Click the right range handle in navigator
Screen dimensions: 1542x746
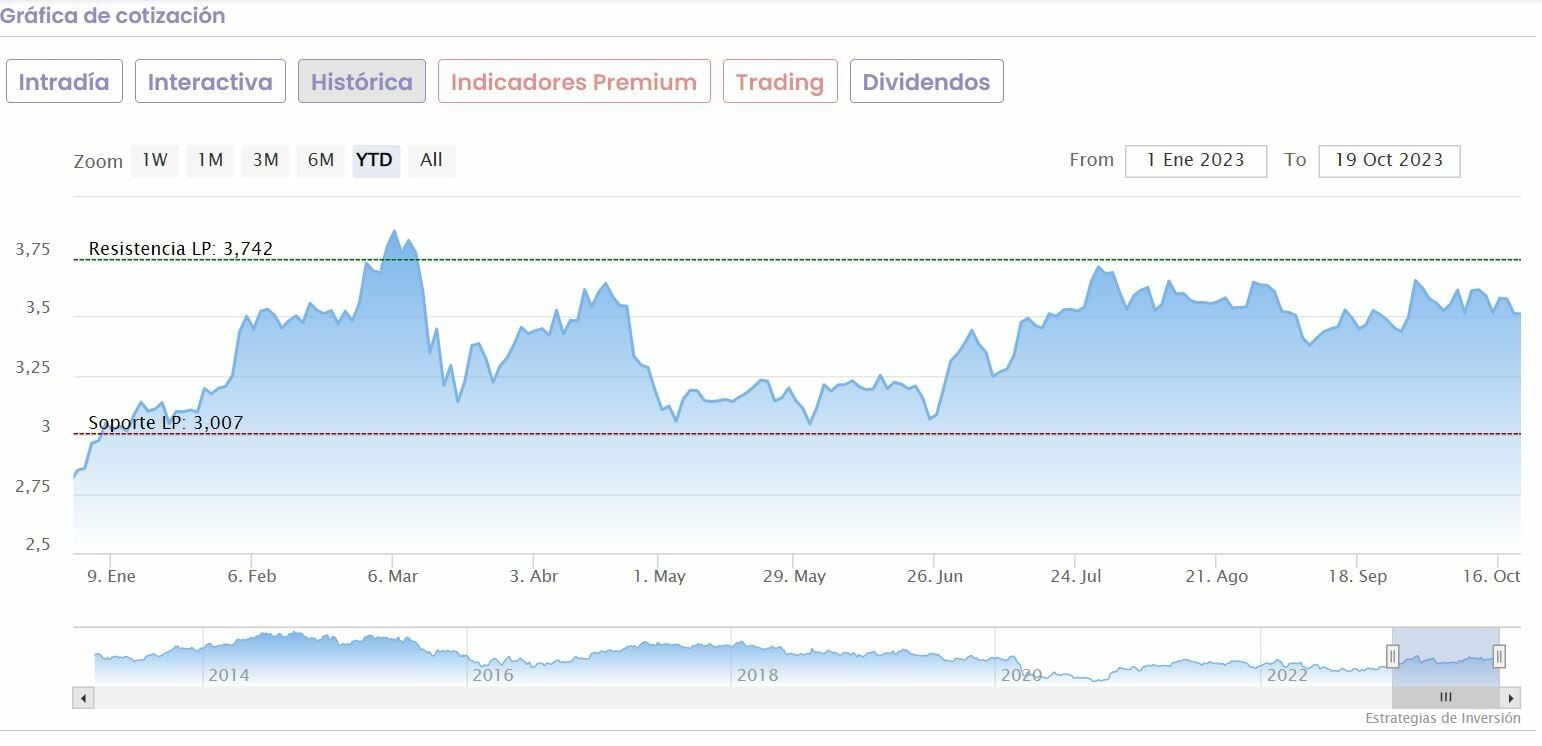1499,656
